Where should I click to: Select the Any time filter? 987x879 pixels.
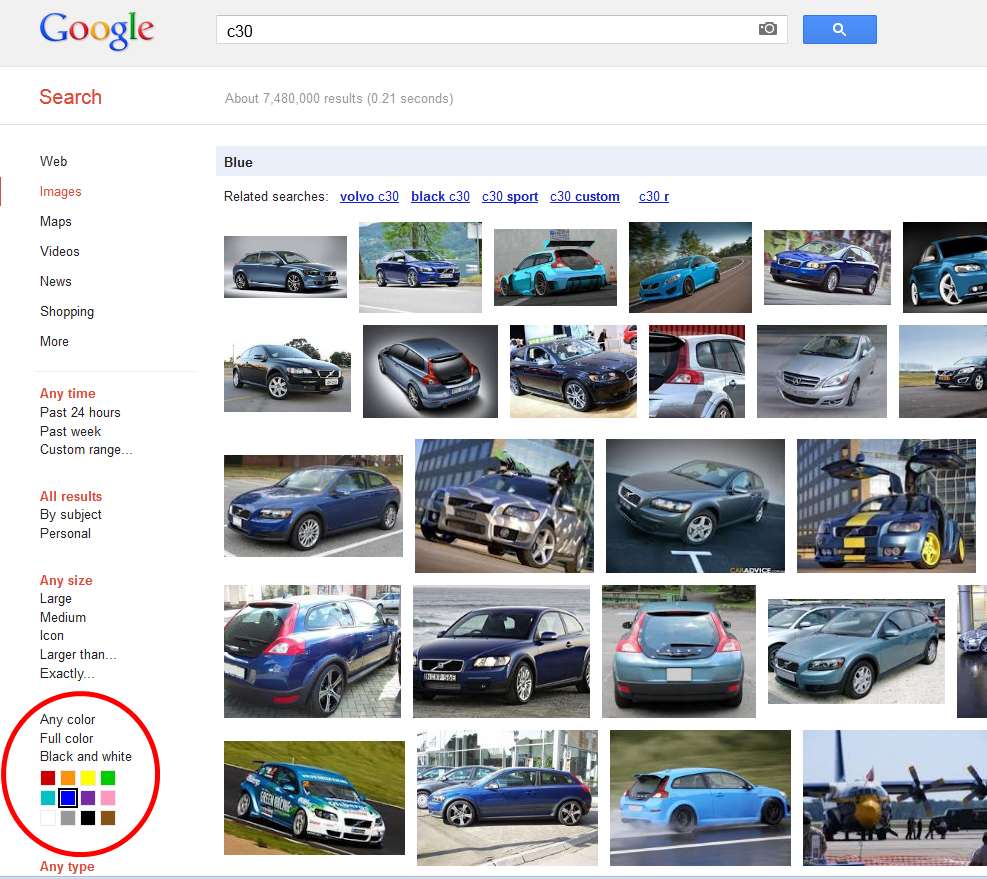67,394
